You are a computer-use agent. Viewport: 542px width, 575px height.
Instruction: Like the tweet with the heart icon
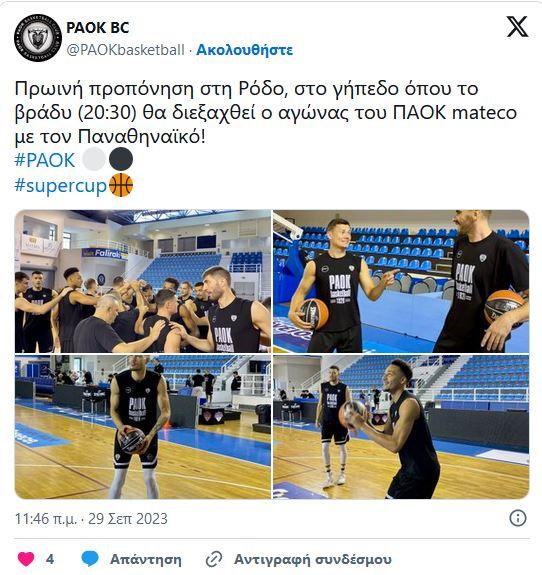(x=26, y=559)
